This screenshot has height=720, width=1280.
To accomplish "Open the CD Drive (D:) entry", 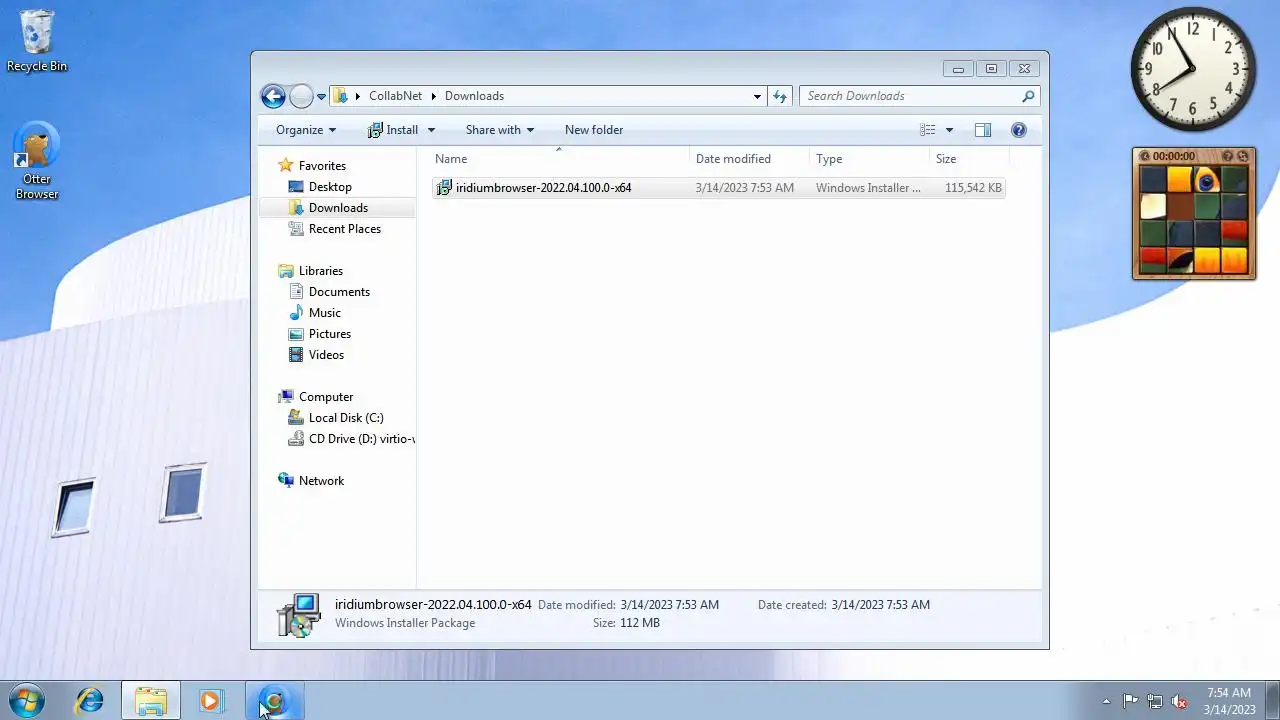I will tap(351, 439).
